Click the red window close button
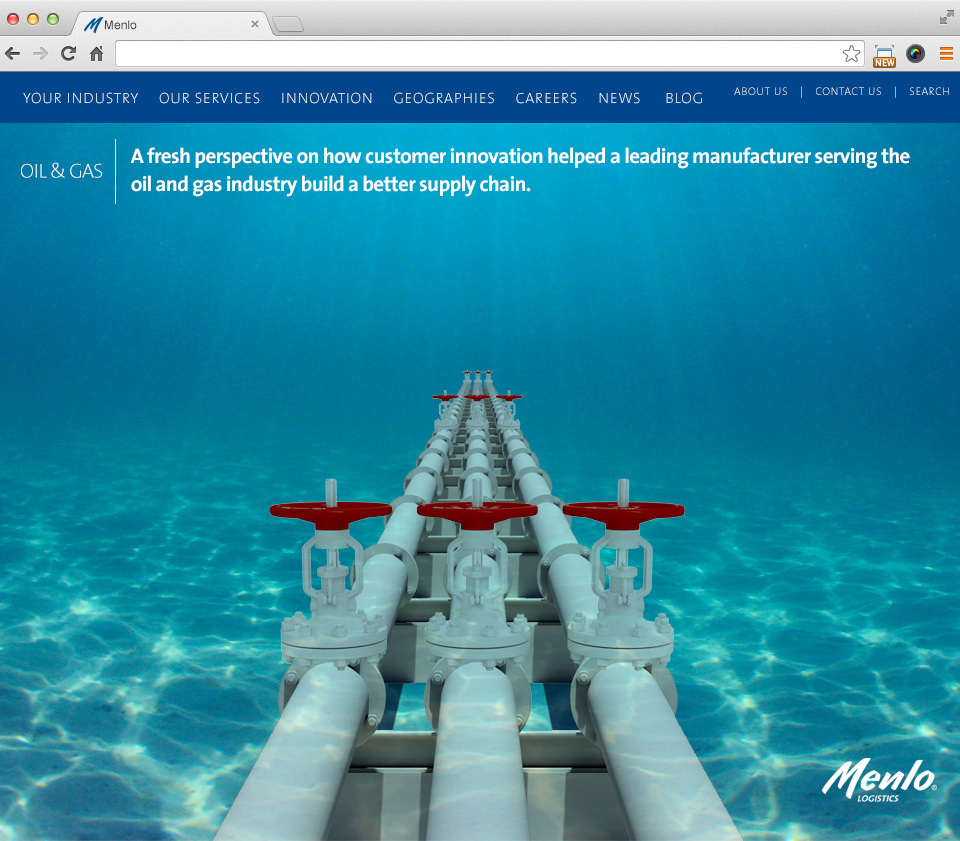Screen dimensions: 960x841 click(x=13, y=19)
